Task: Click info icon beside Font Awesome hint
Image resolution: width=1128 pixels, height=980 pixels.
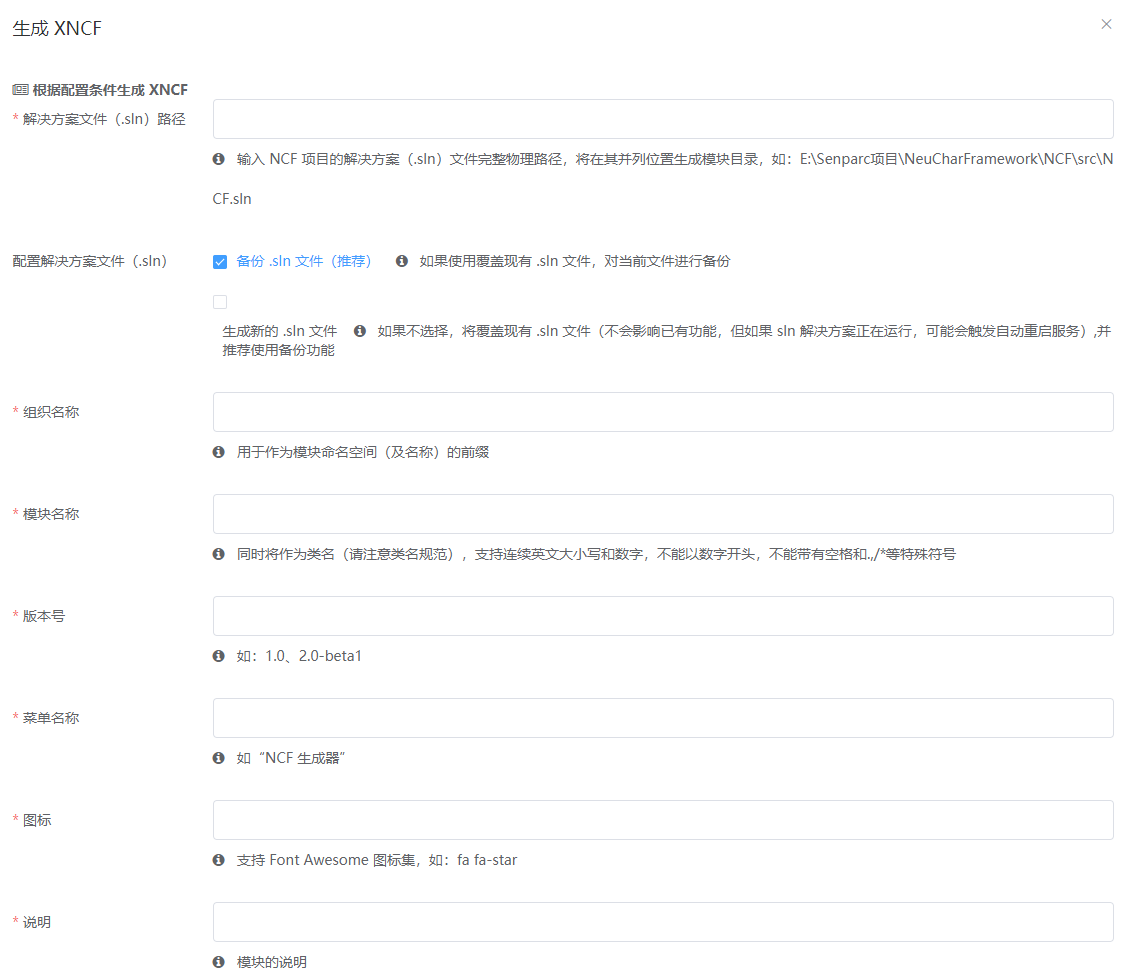Action: coord(219,860)
